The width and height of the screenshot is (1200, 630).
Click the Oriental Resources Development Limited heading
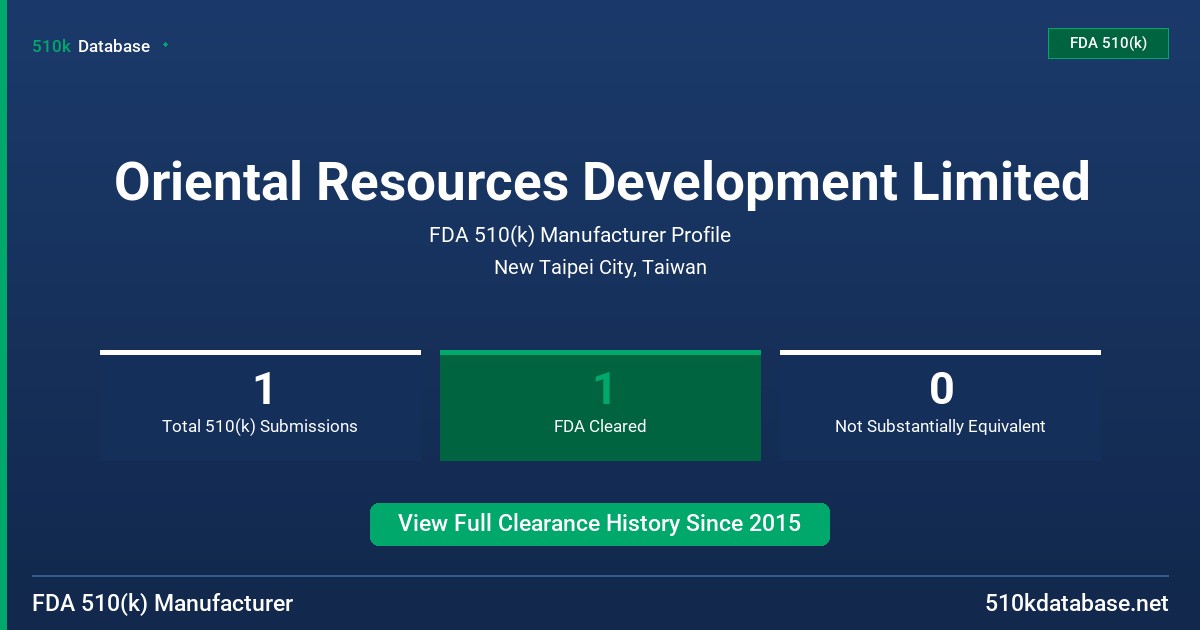coord(602,182)
